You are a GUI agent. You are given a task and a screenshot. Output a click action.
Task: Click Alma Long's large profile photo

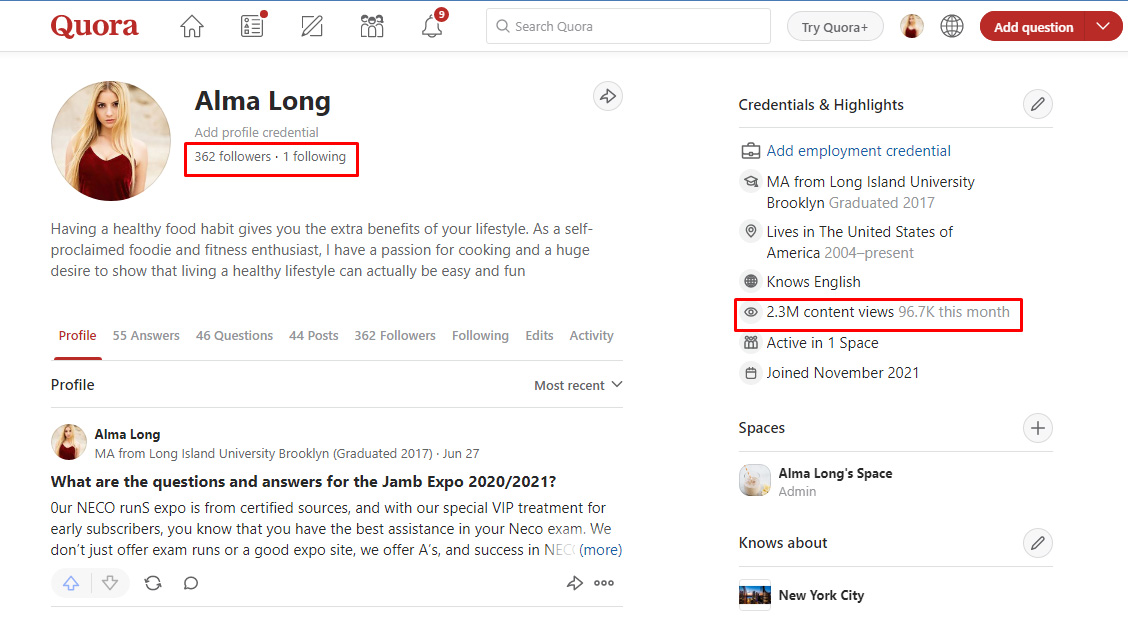tap(111, 141)
